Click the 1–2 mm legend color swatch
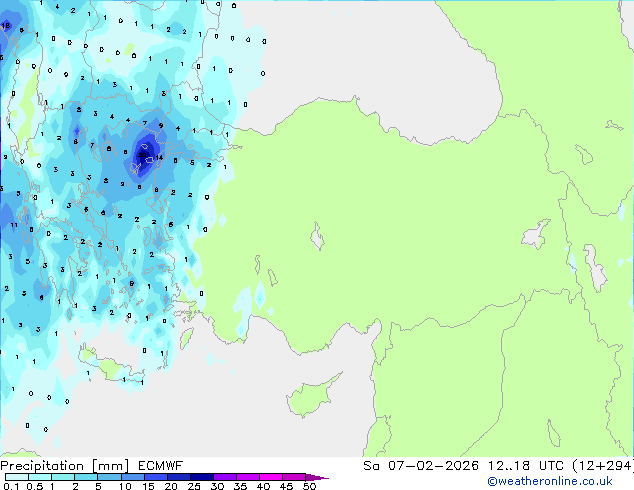Viewport: 634px width, 490px height. tap(63, 477)
